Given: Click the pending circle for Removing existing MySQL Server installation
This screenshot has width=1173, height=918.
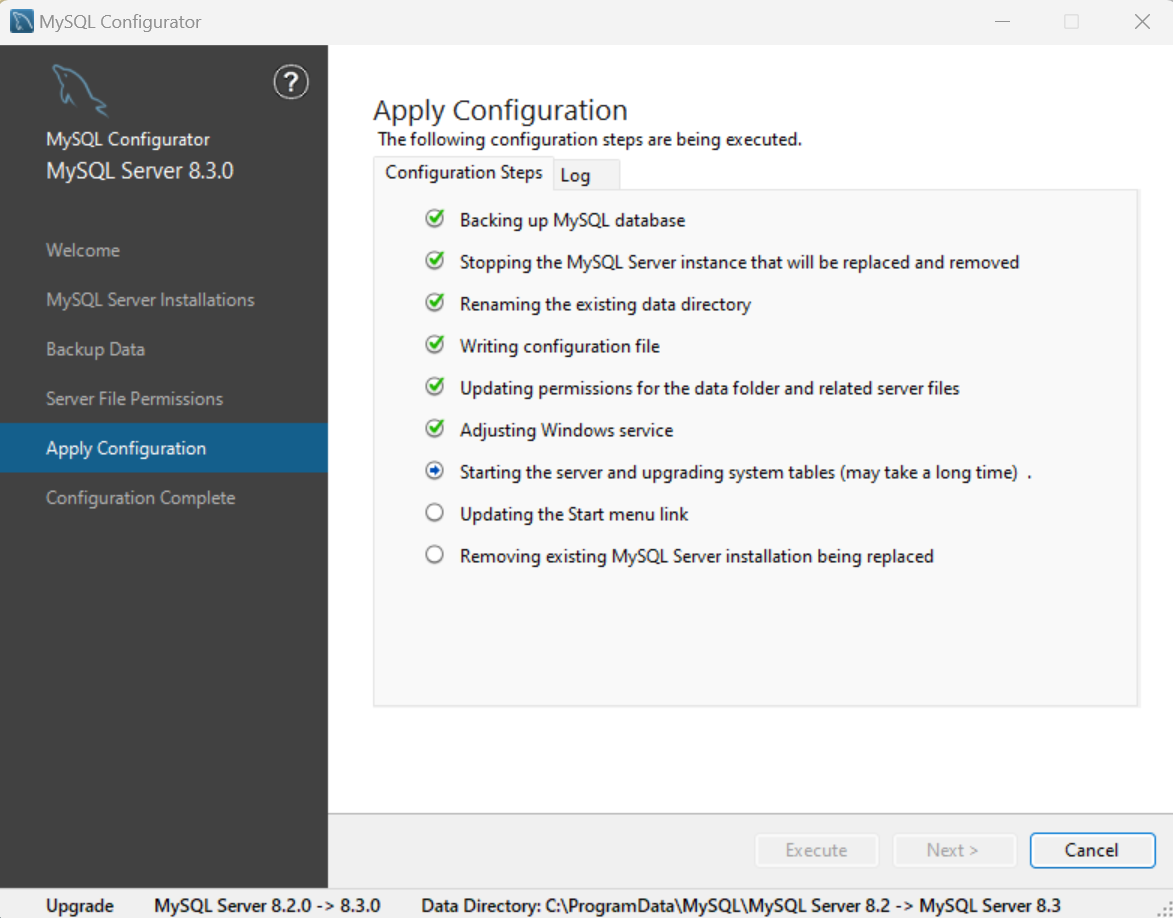Looking at the screenshot, I should (434, 554).
